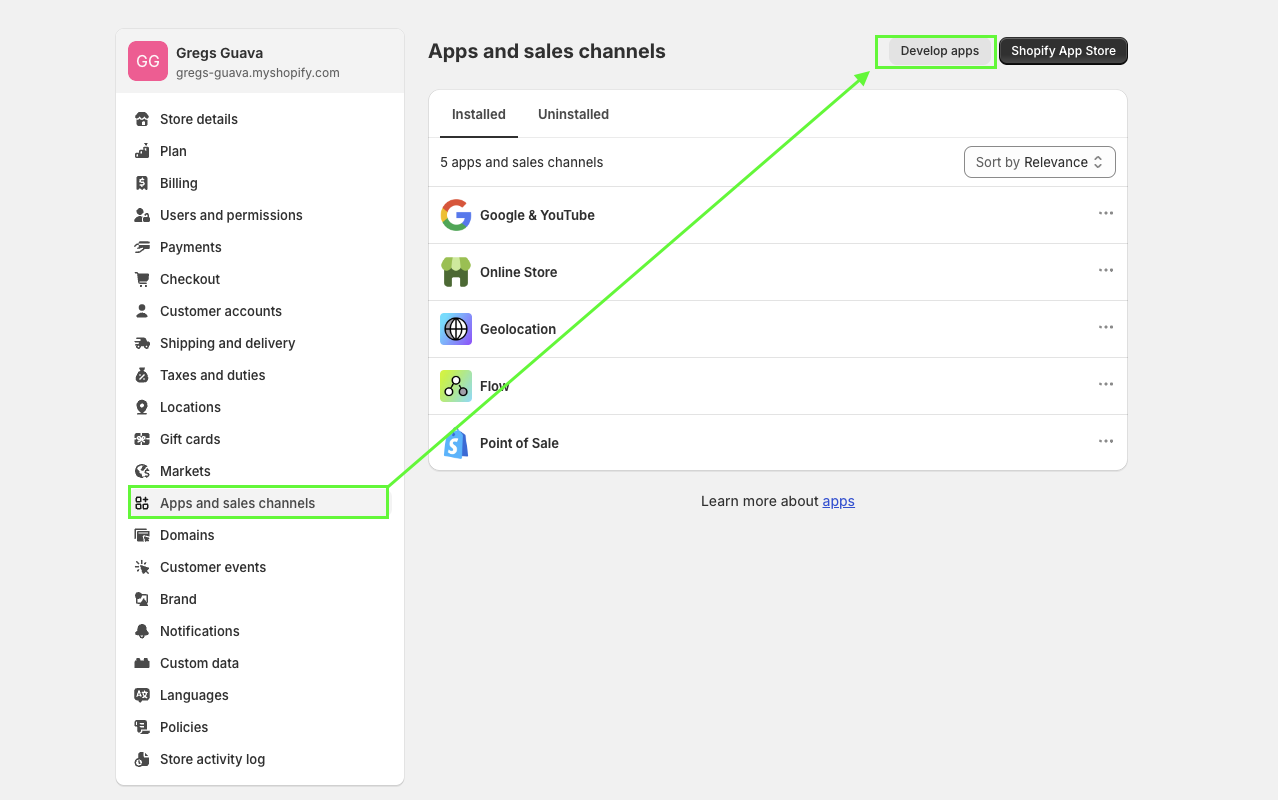Viewport: 1278px width, 800px height.
Task: Click the Flow app logo
Action: click(x=456, y=386)
